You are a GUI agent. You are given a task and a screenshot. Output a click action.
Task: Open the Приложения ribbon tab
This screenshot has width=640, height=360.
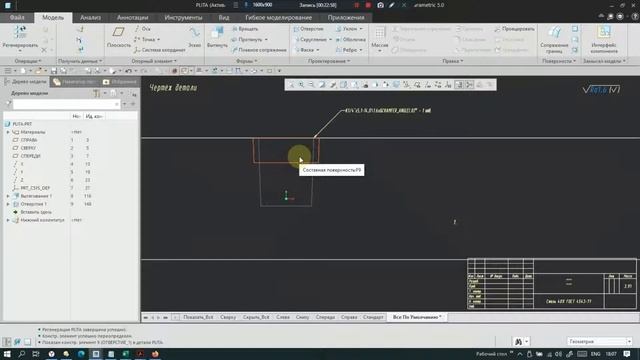click(x=346, y=18)
